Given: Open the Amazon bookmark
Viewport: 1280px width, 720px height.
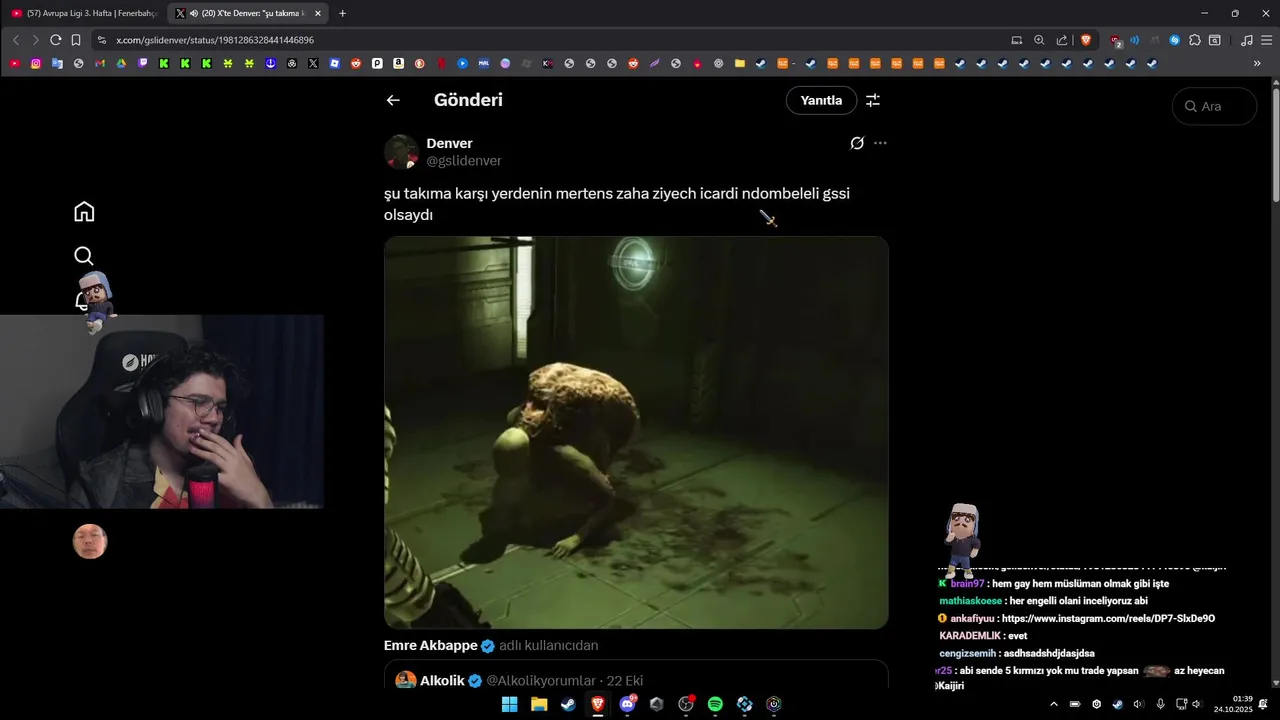Looking at the screenshot, I should click(x=398, y=63).
